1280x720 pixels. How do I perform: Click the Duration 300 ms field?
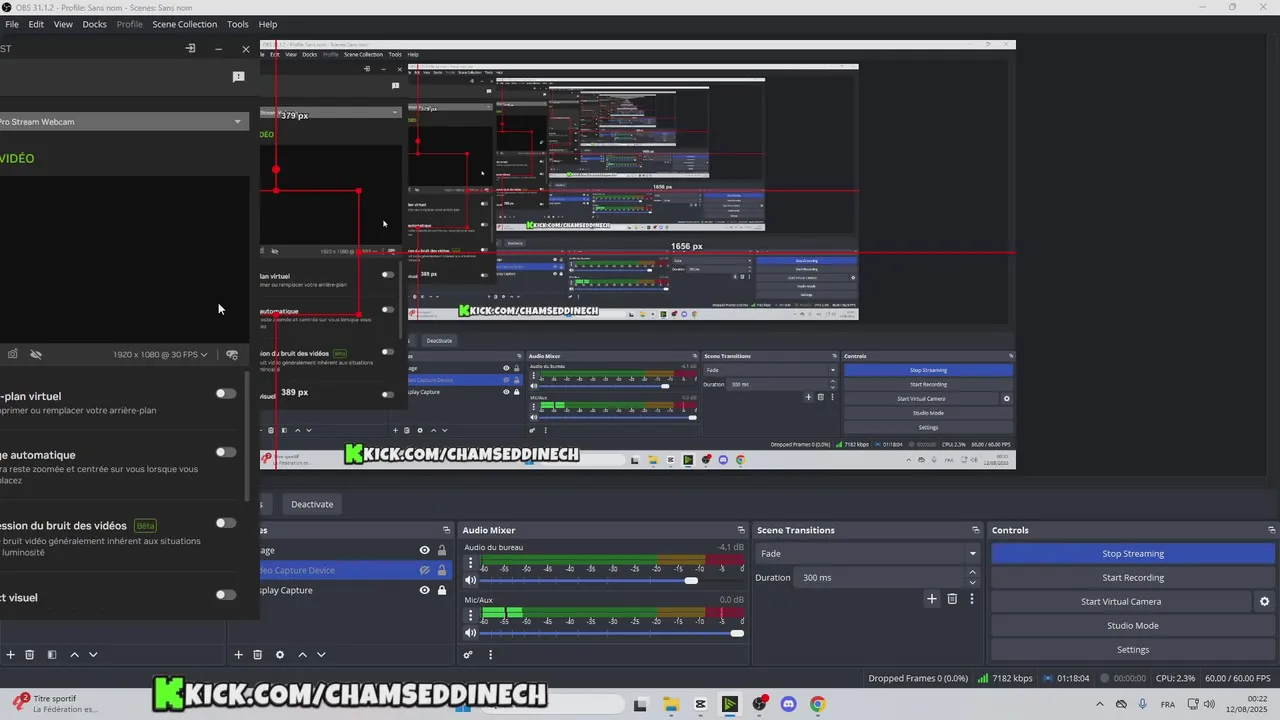(881, 578)
